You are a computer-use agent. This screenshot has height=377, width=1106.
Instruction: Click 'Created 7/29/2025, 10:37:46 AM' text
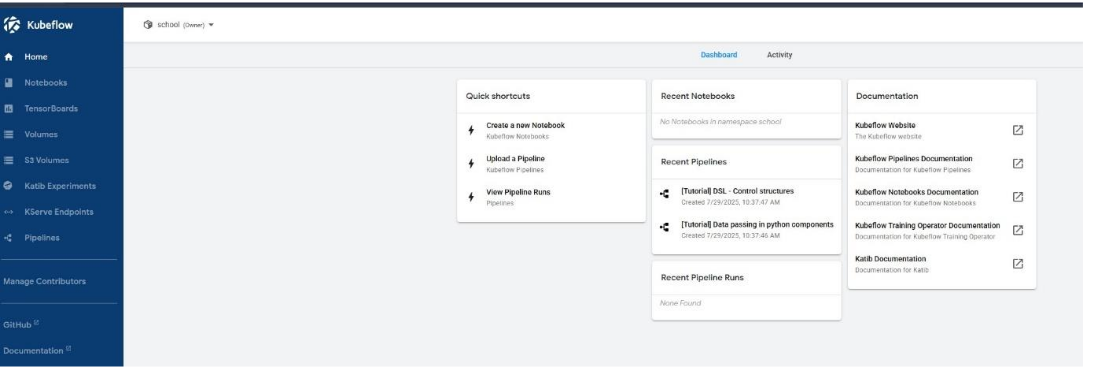click(730, 236)
